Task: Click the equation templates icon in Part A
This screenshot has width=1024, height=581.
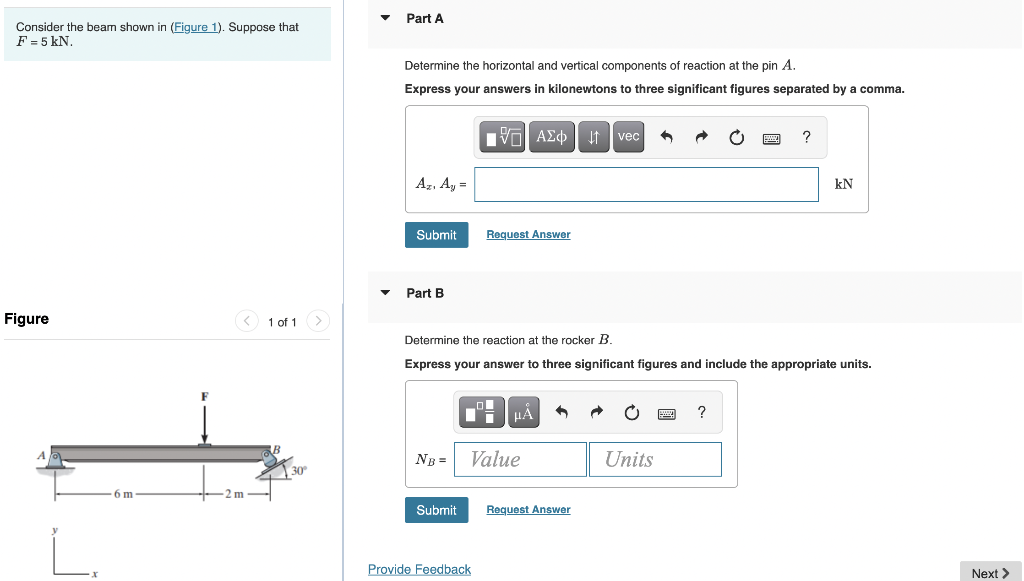Action: (x=500, y=137)
